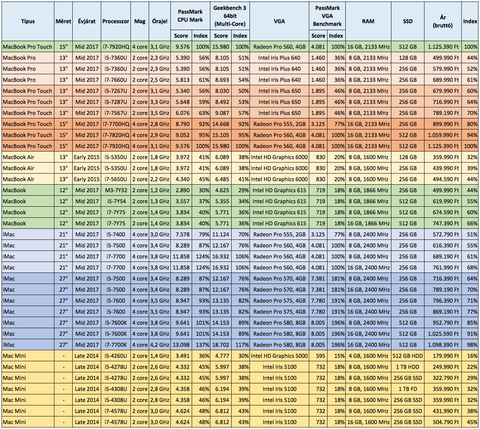Image resolution: width=480 pixels, height=429 pixels.
Task: Click processor cell "i5-7400"
Action: pos(116,234)
